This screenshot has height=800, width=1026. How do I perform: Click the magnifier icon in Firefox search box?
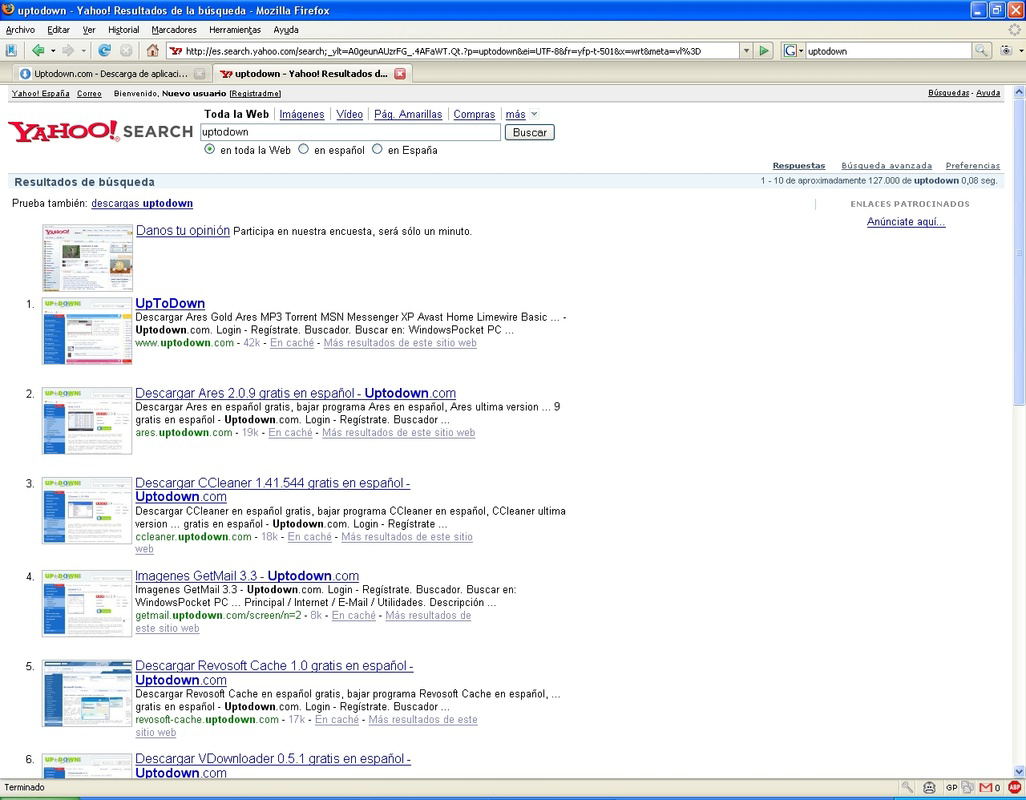click(980, 50)
